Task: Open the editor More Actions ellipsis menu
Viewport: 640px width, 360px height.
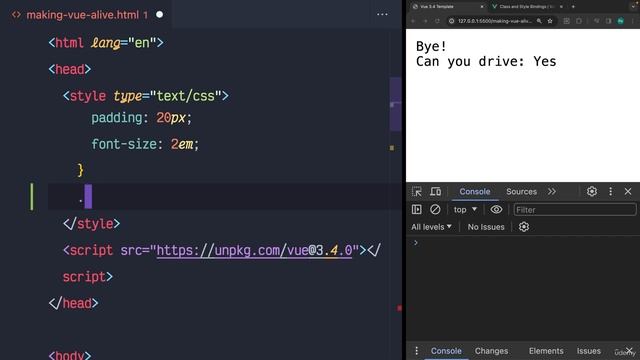Action: pos(382,15)
